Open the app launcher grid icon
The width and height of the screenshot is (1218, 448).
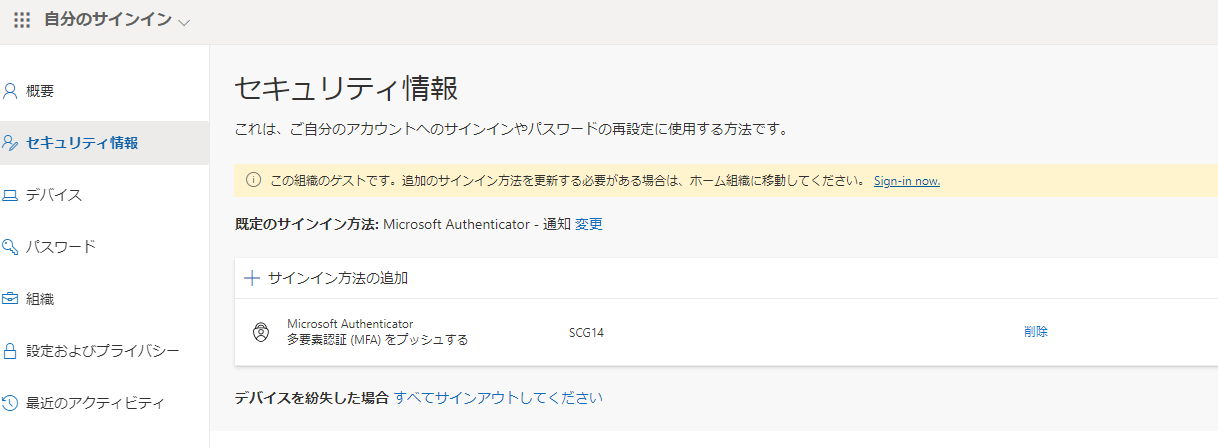tap(22, 20)
